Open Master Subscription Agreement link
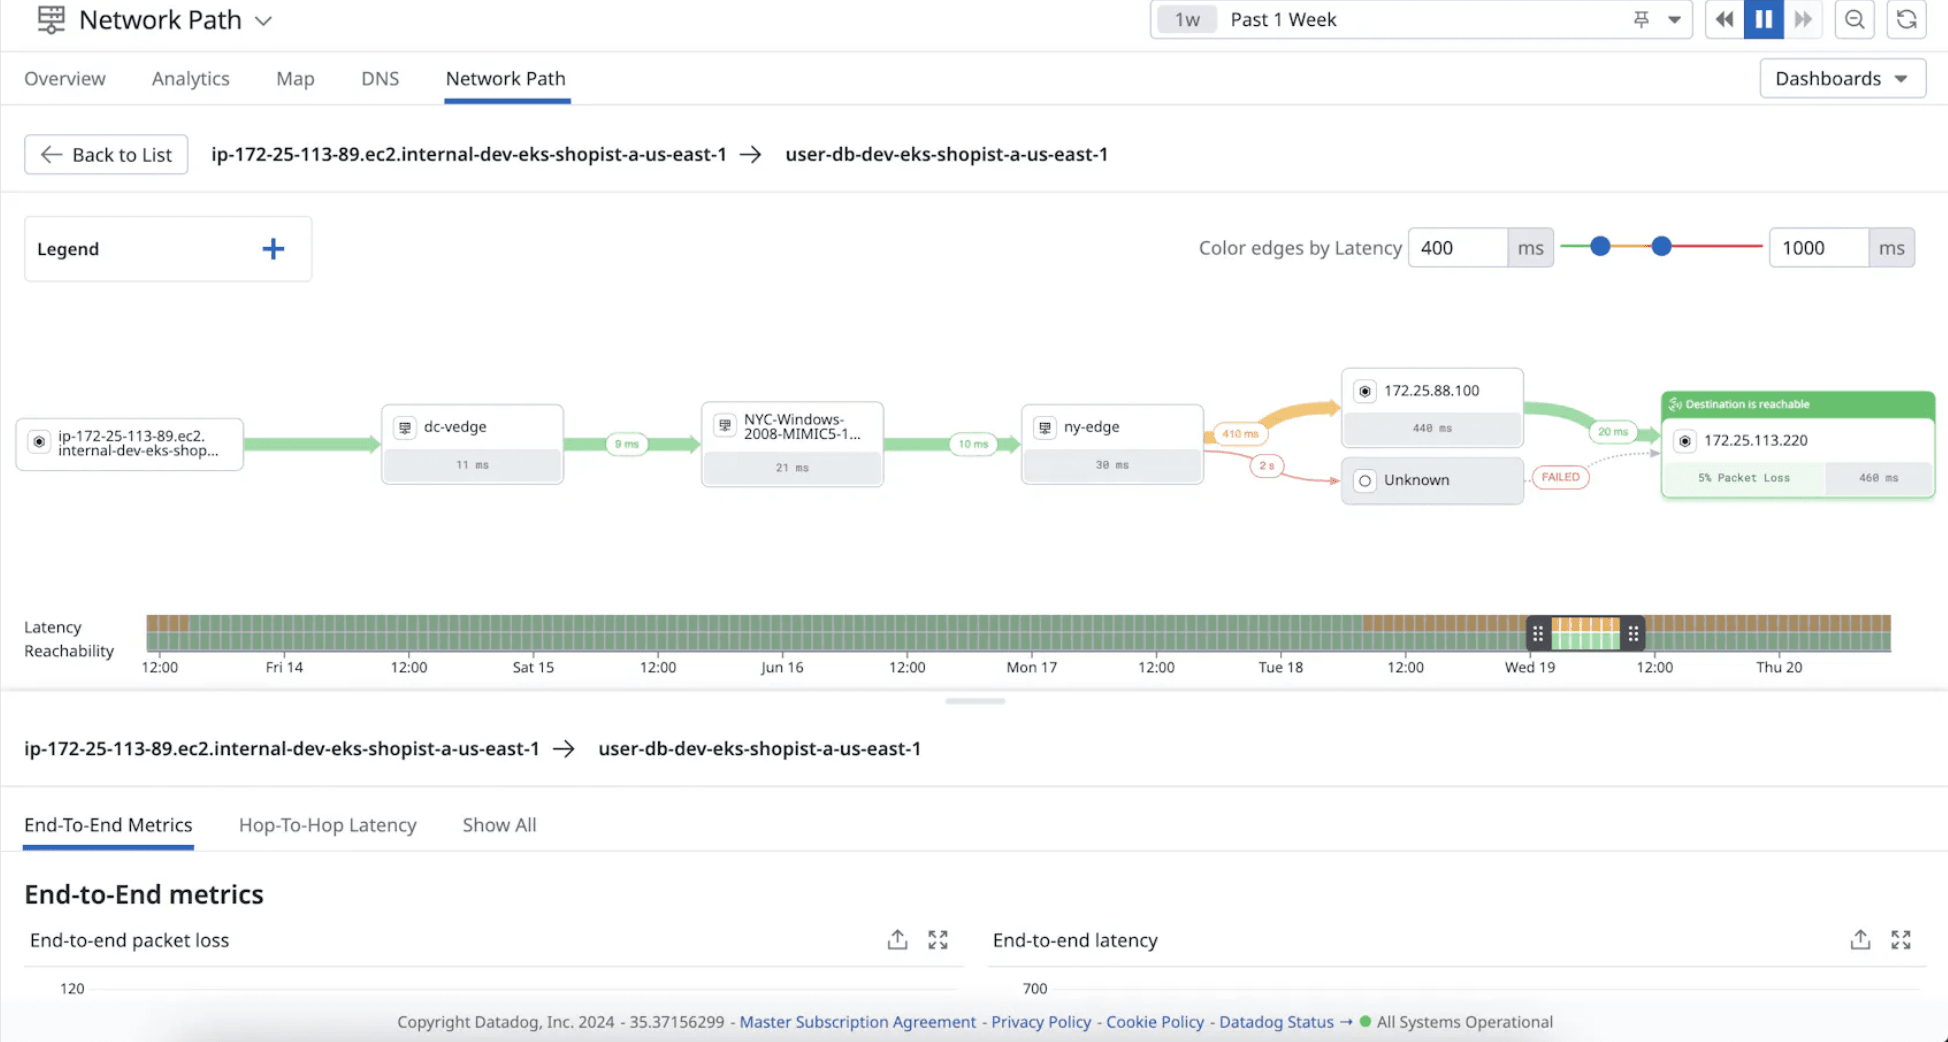Image resolution: width=1948 pixels, height=1042 pixels. (x=858, y=1022)
